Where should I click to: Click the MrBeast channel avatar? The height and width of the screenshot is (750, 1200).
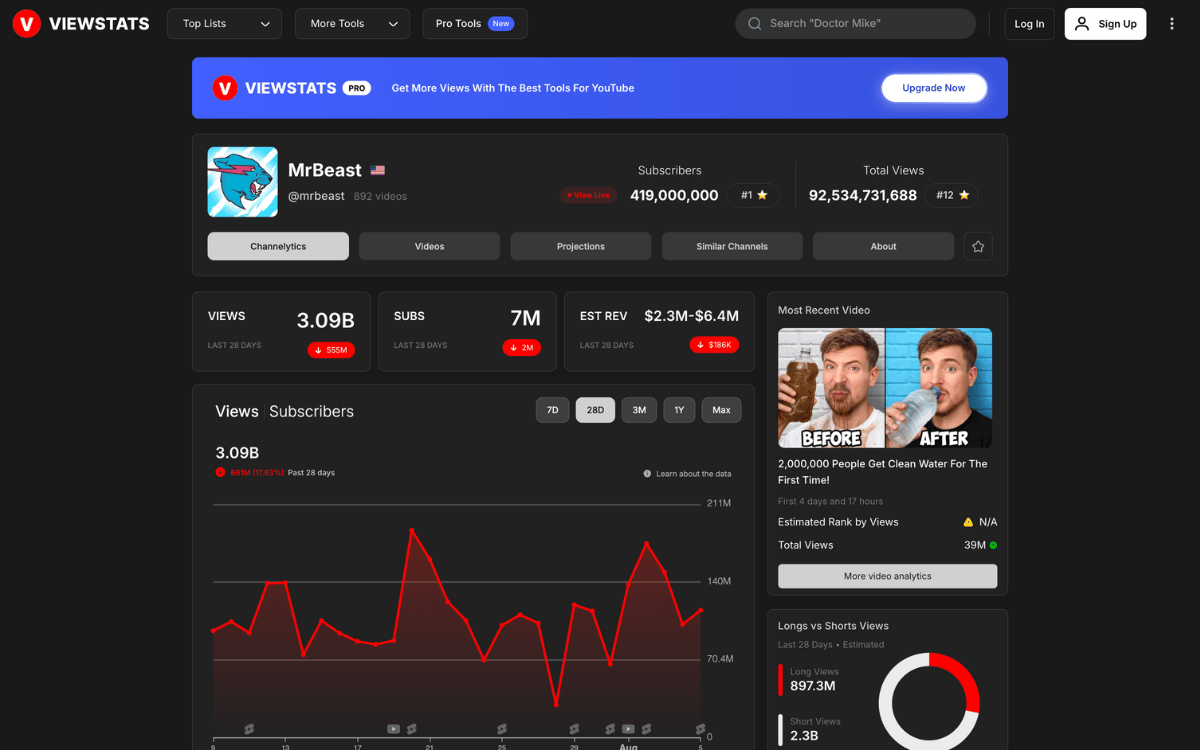point(243,182)
